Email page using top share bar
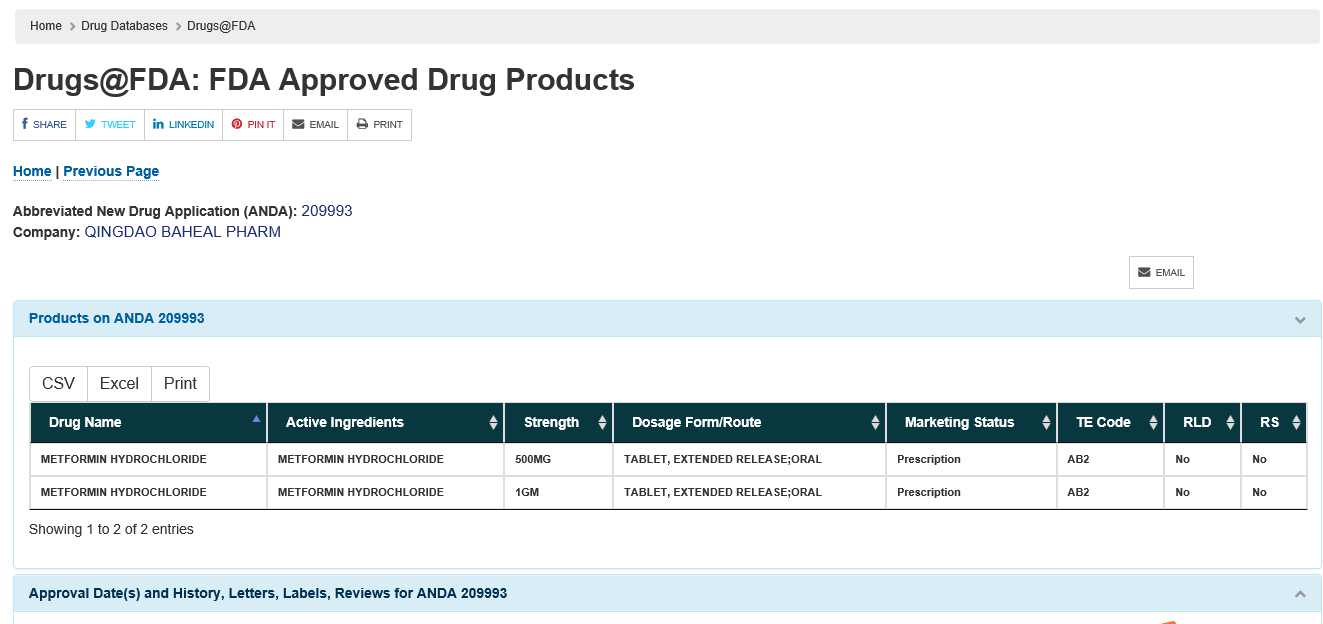The width and height of the screenshot is (1323, 624). 315,125
